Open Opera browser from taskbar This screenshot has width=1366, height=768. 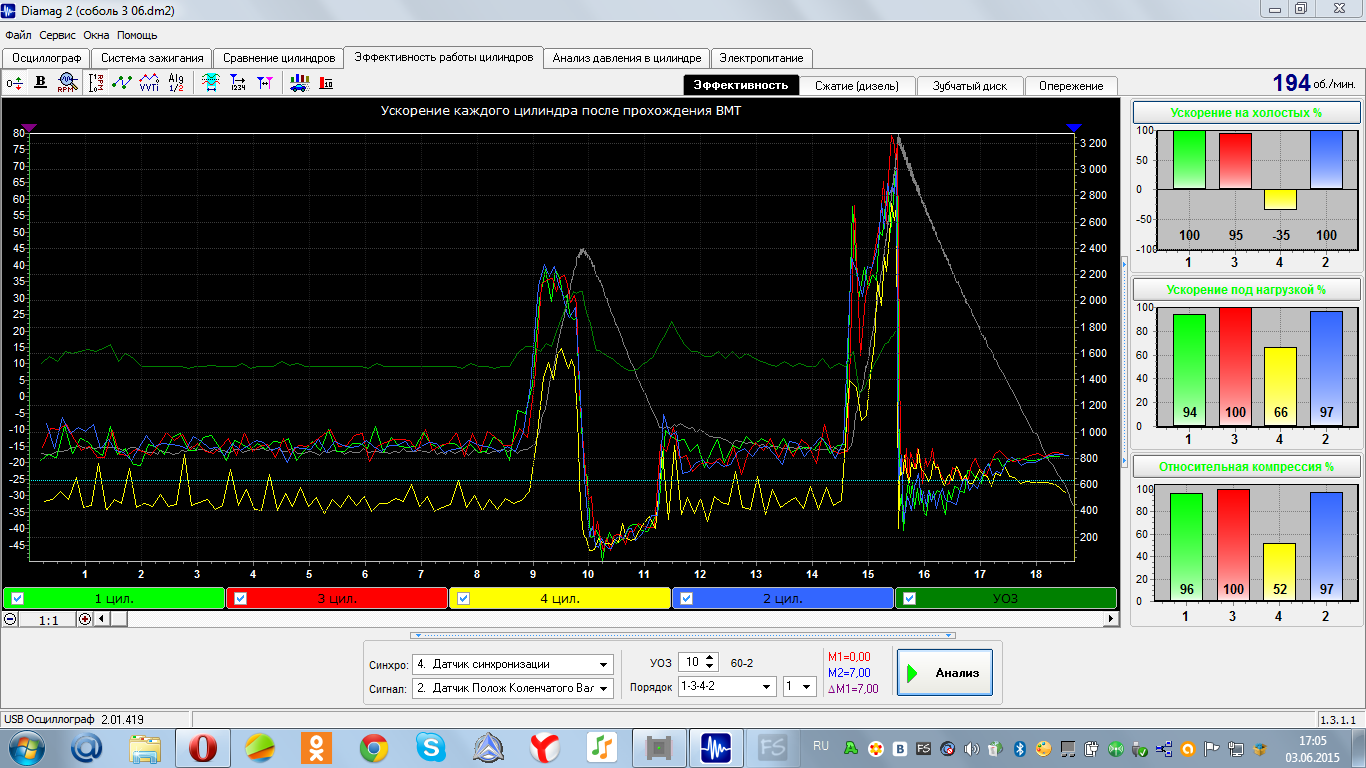pos(203,747)
